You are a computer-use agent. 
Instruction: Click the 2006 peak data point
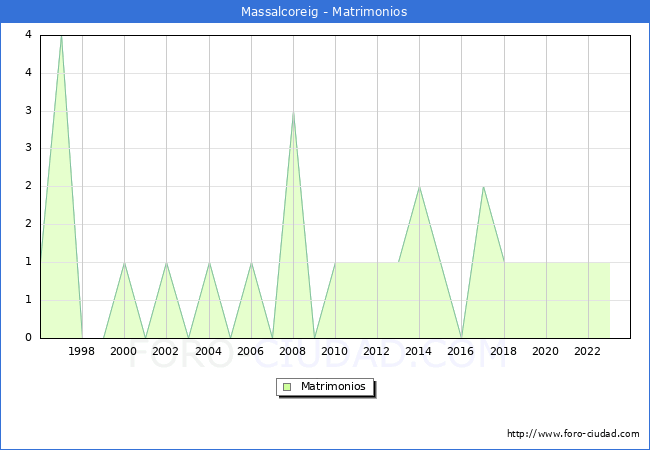coord(251,263)
